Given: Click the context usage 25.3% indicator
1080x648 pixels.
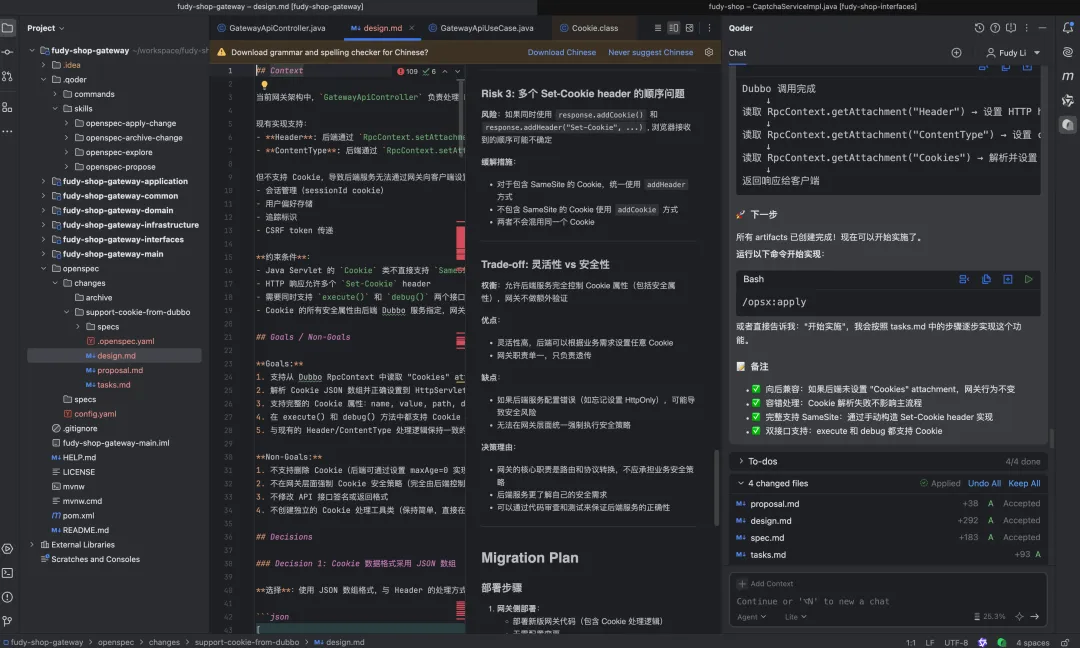Looking at the screenshot, I should [989, 616].
